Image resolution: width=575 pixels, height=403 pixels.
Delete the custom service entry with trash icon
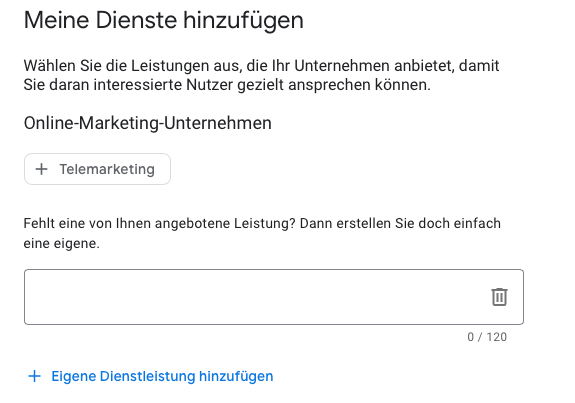click(x=499, y=297)
